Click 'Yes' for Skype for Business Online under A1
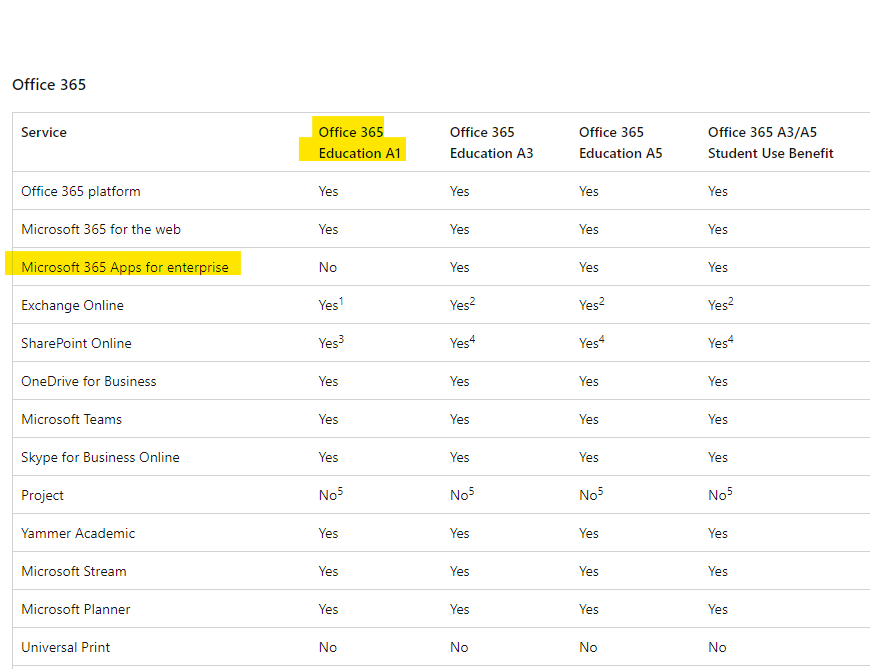Image resolution: width=870 pixels, height=669 pixels. (x=328, y=457)
